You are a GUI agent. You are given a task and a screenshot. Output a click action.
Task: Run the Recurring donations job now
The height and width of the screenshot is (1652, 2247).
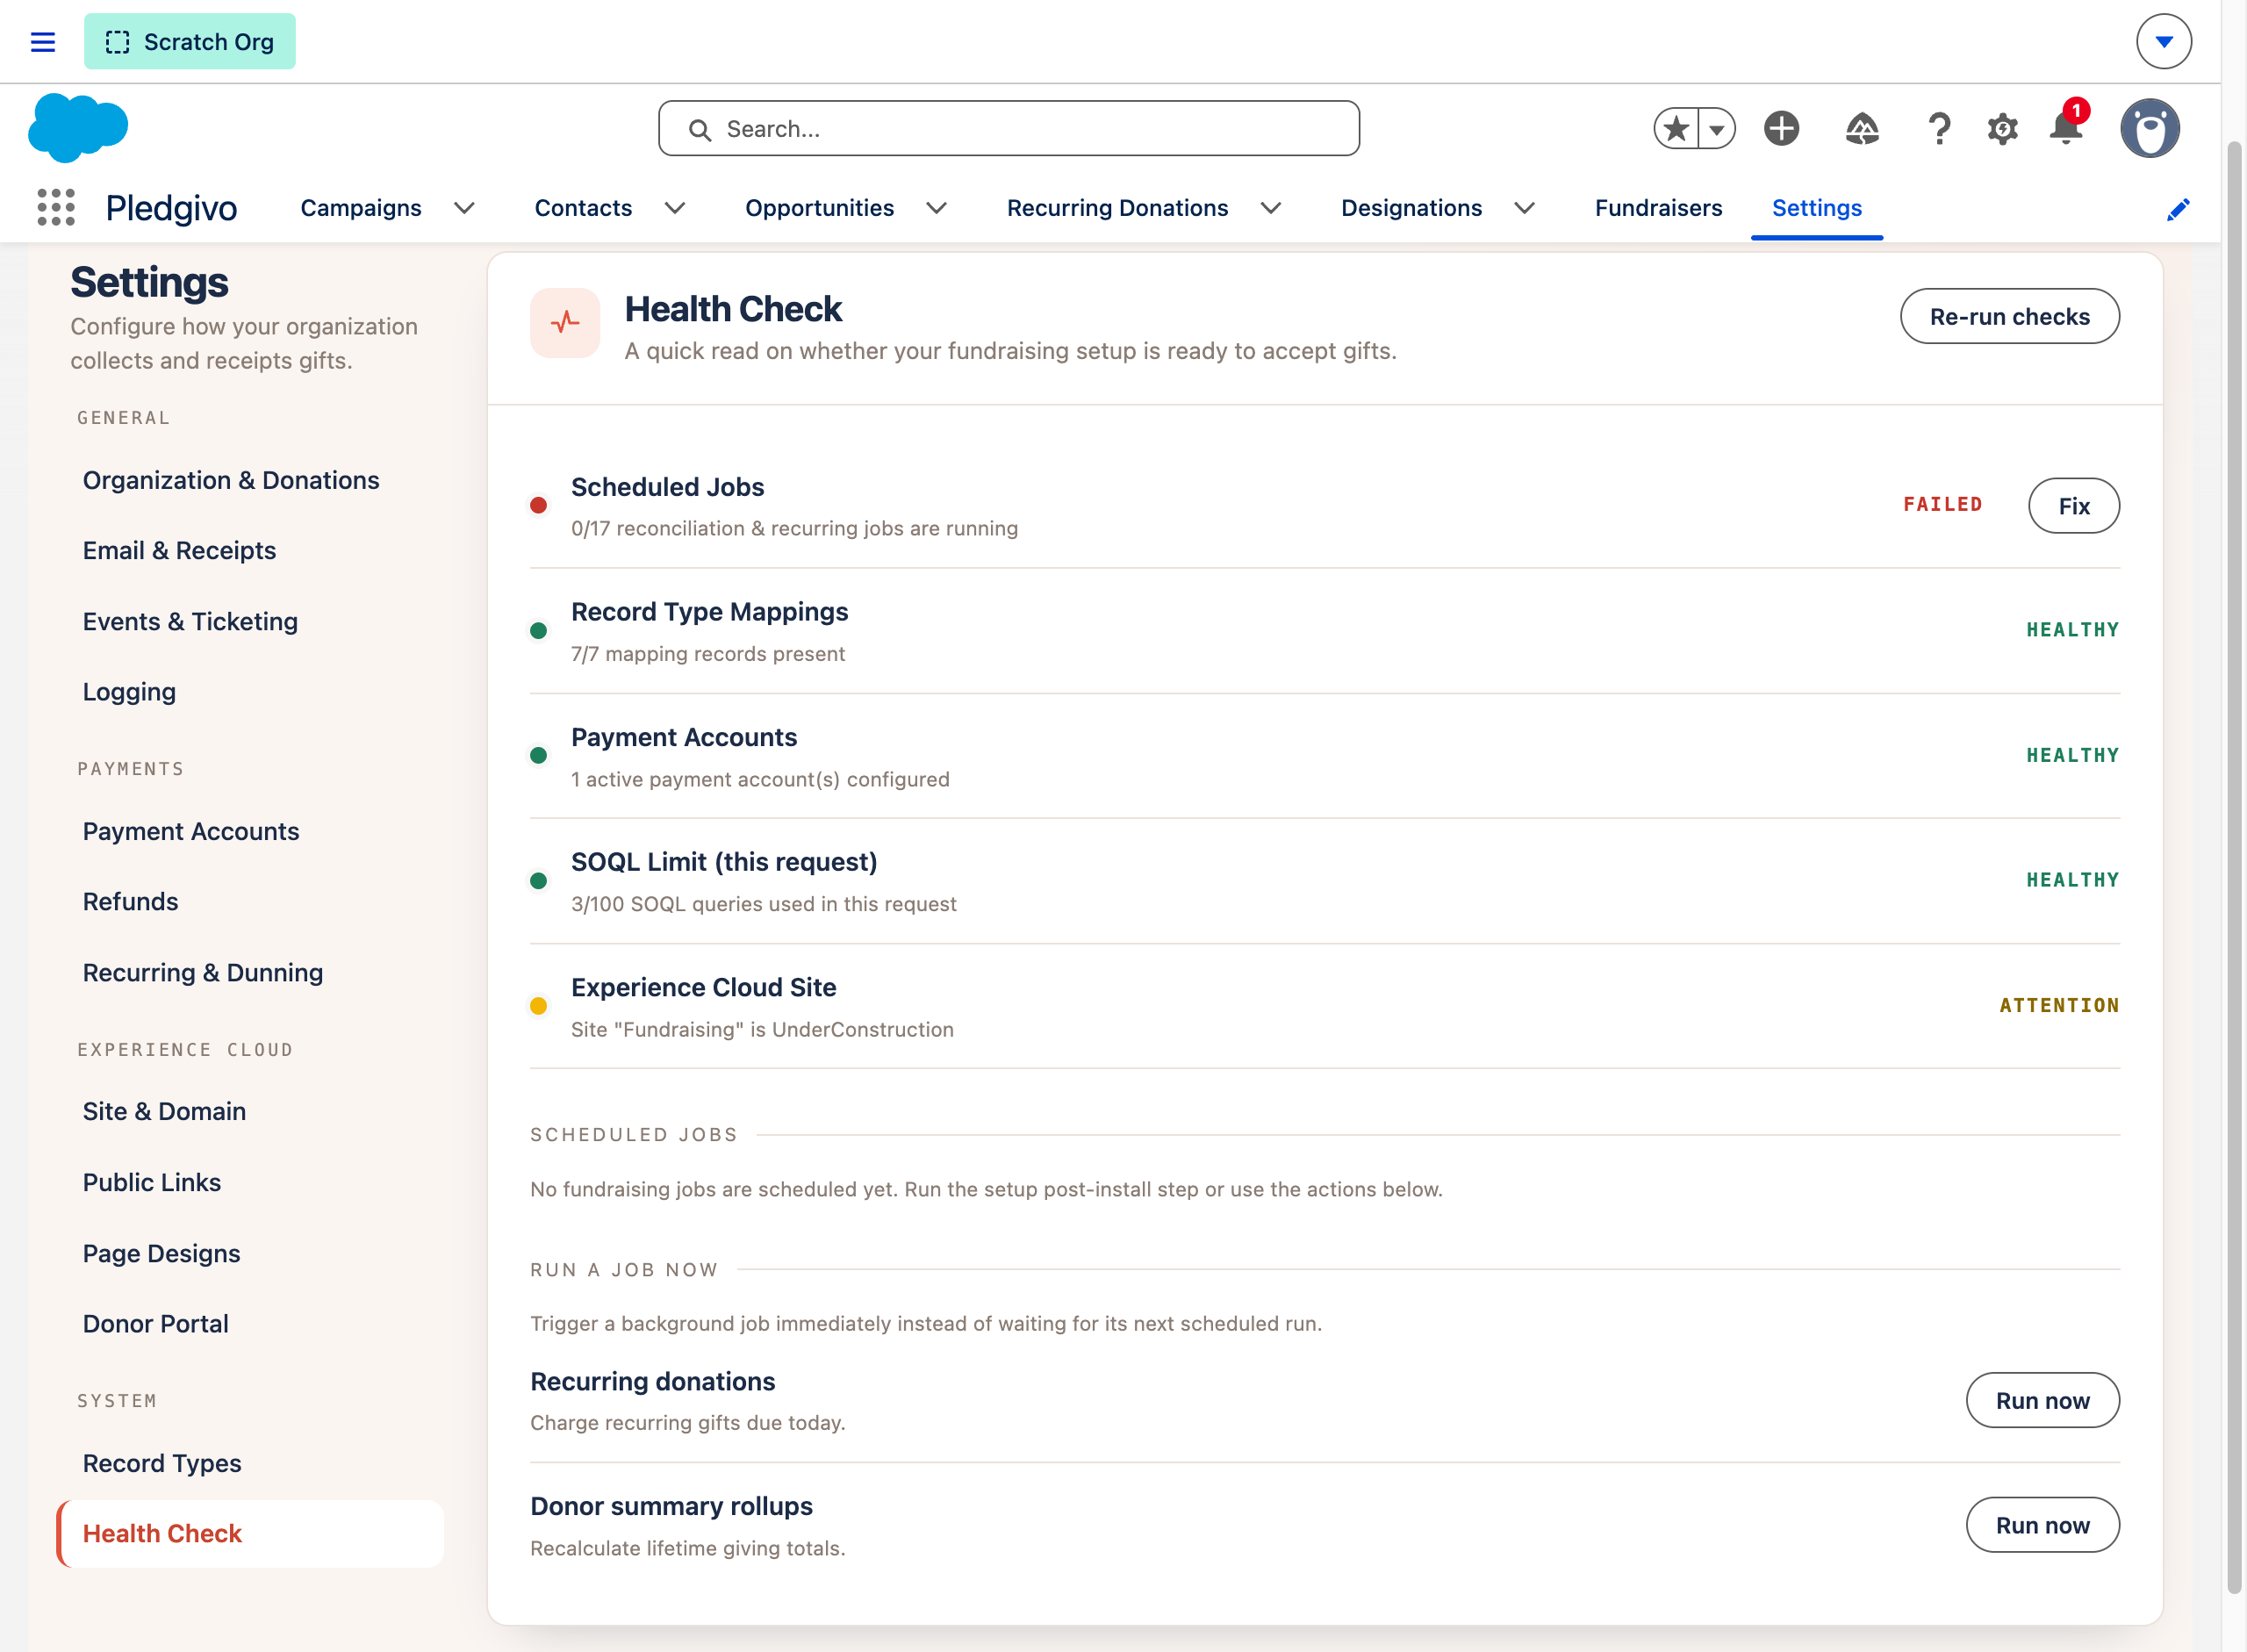(x=2042, y=1400)
